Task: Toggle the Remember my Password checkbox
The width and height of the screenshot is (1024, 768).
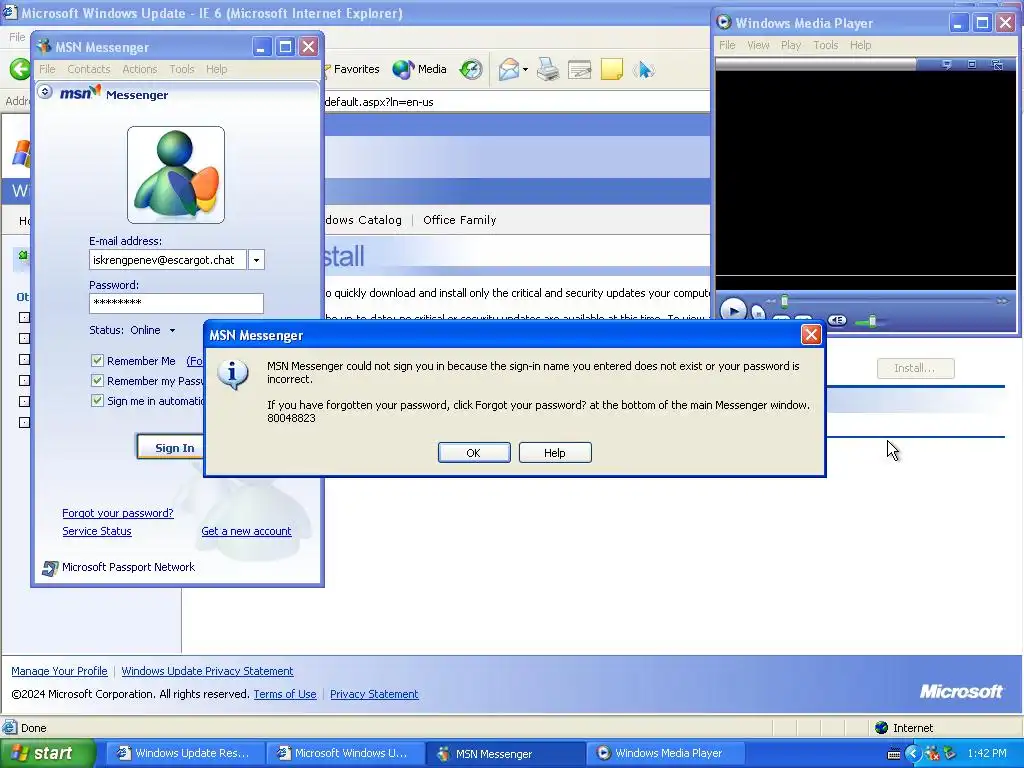Action: 97,381
